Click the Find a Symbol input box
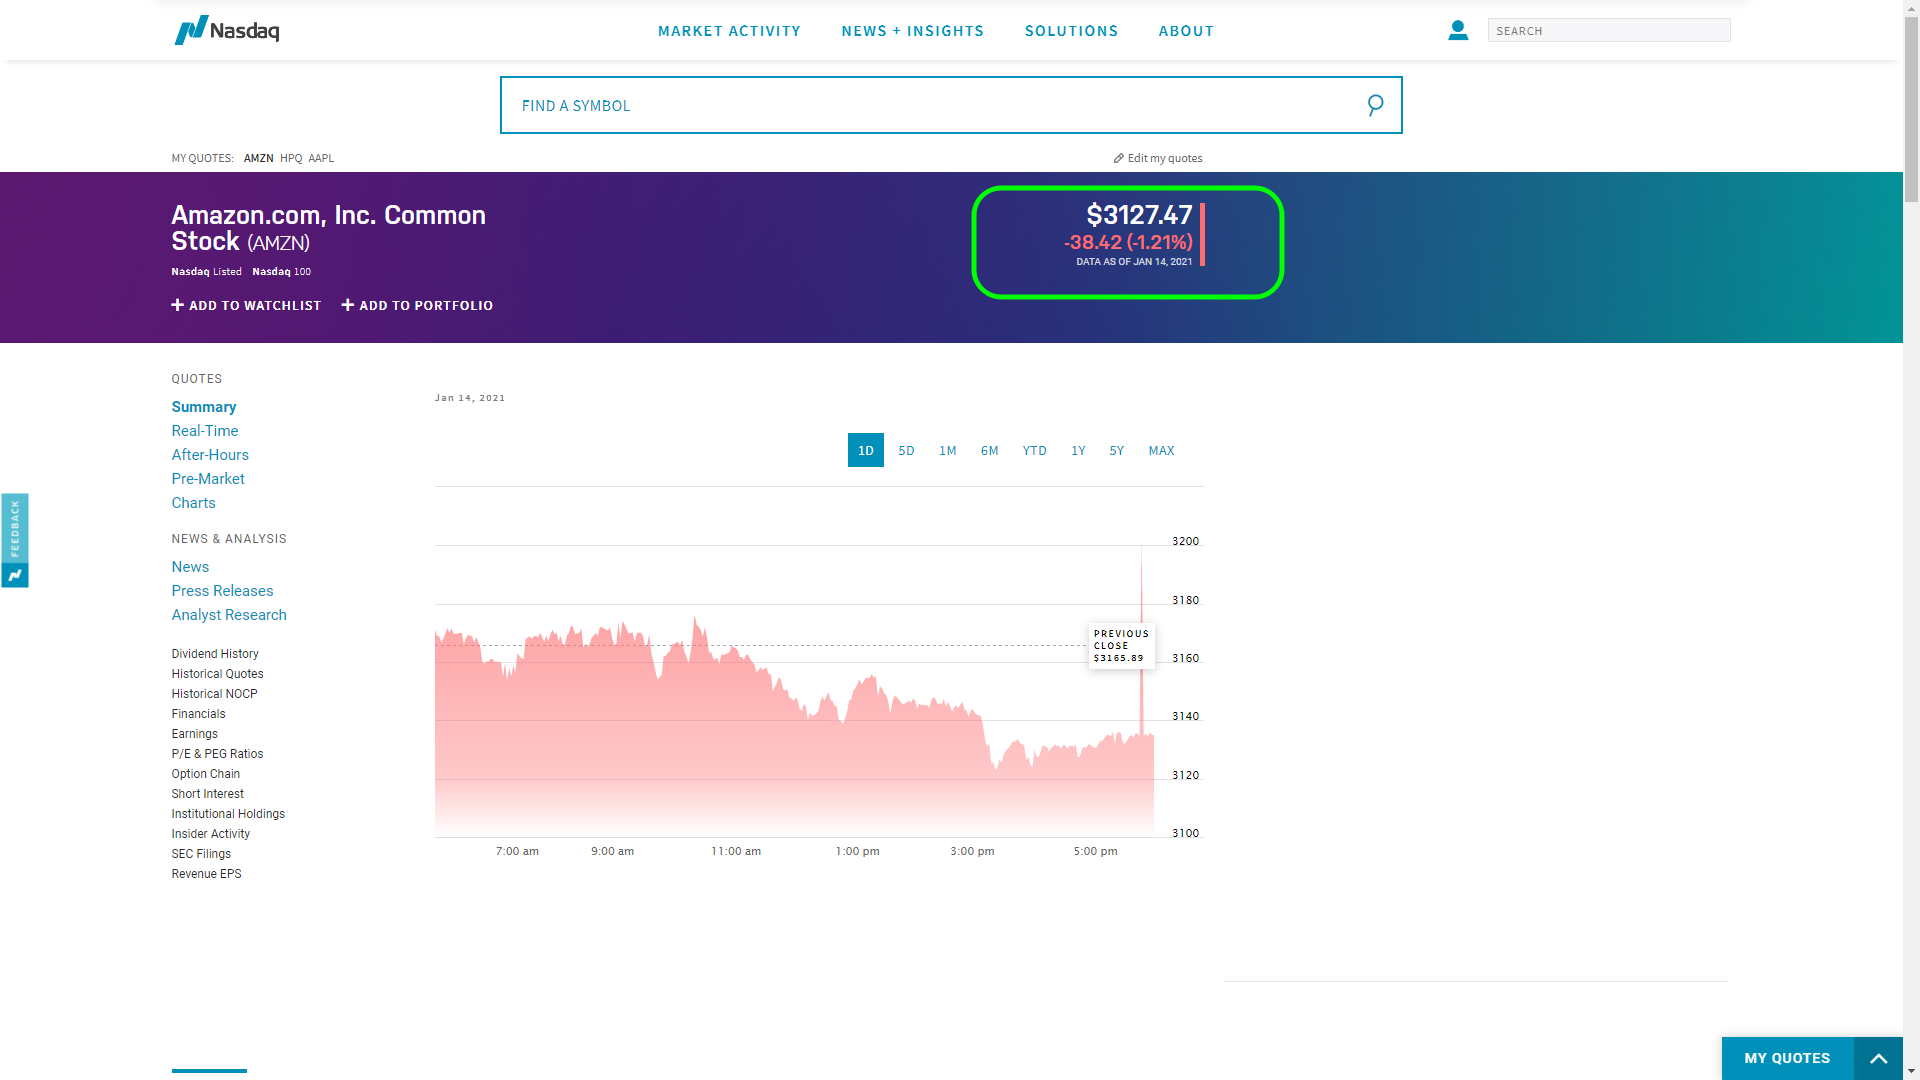The height and width of the screenshot is (1080, 1920). (951, 105)
